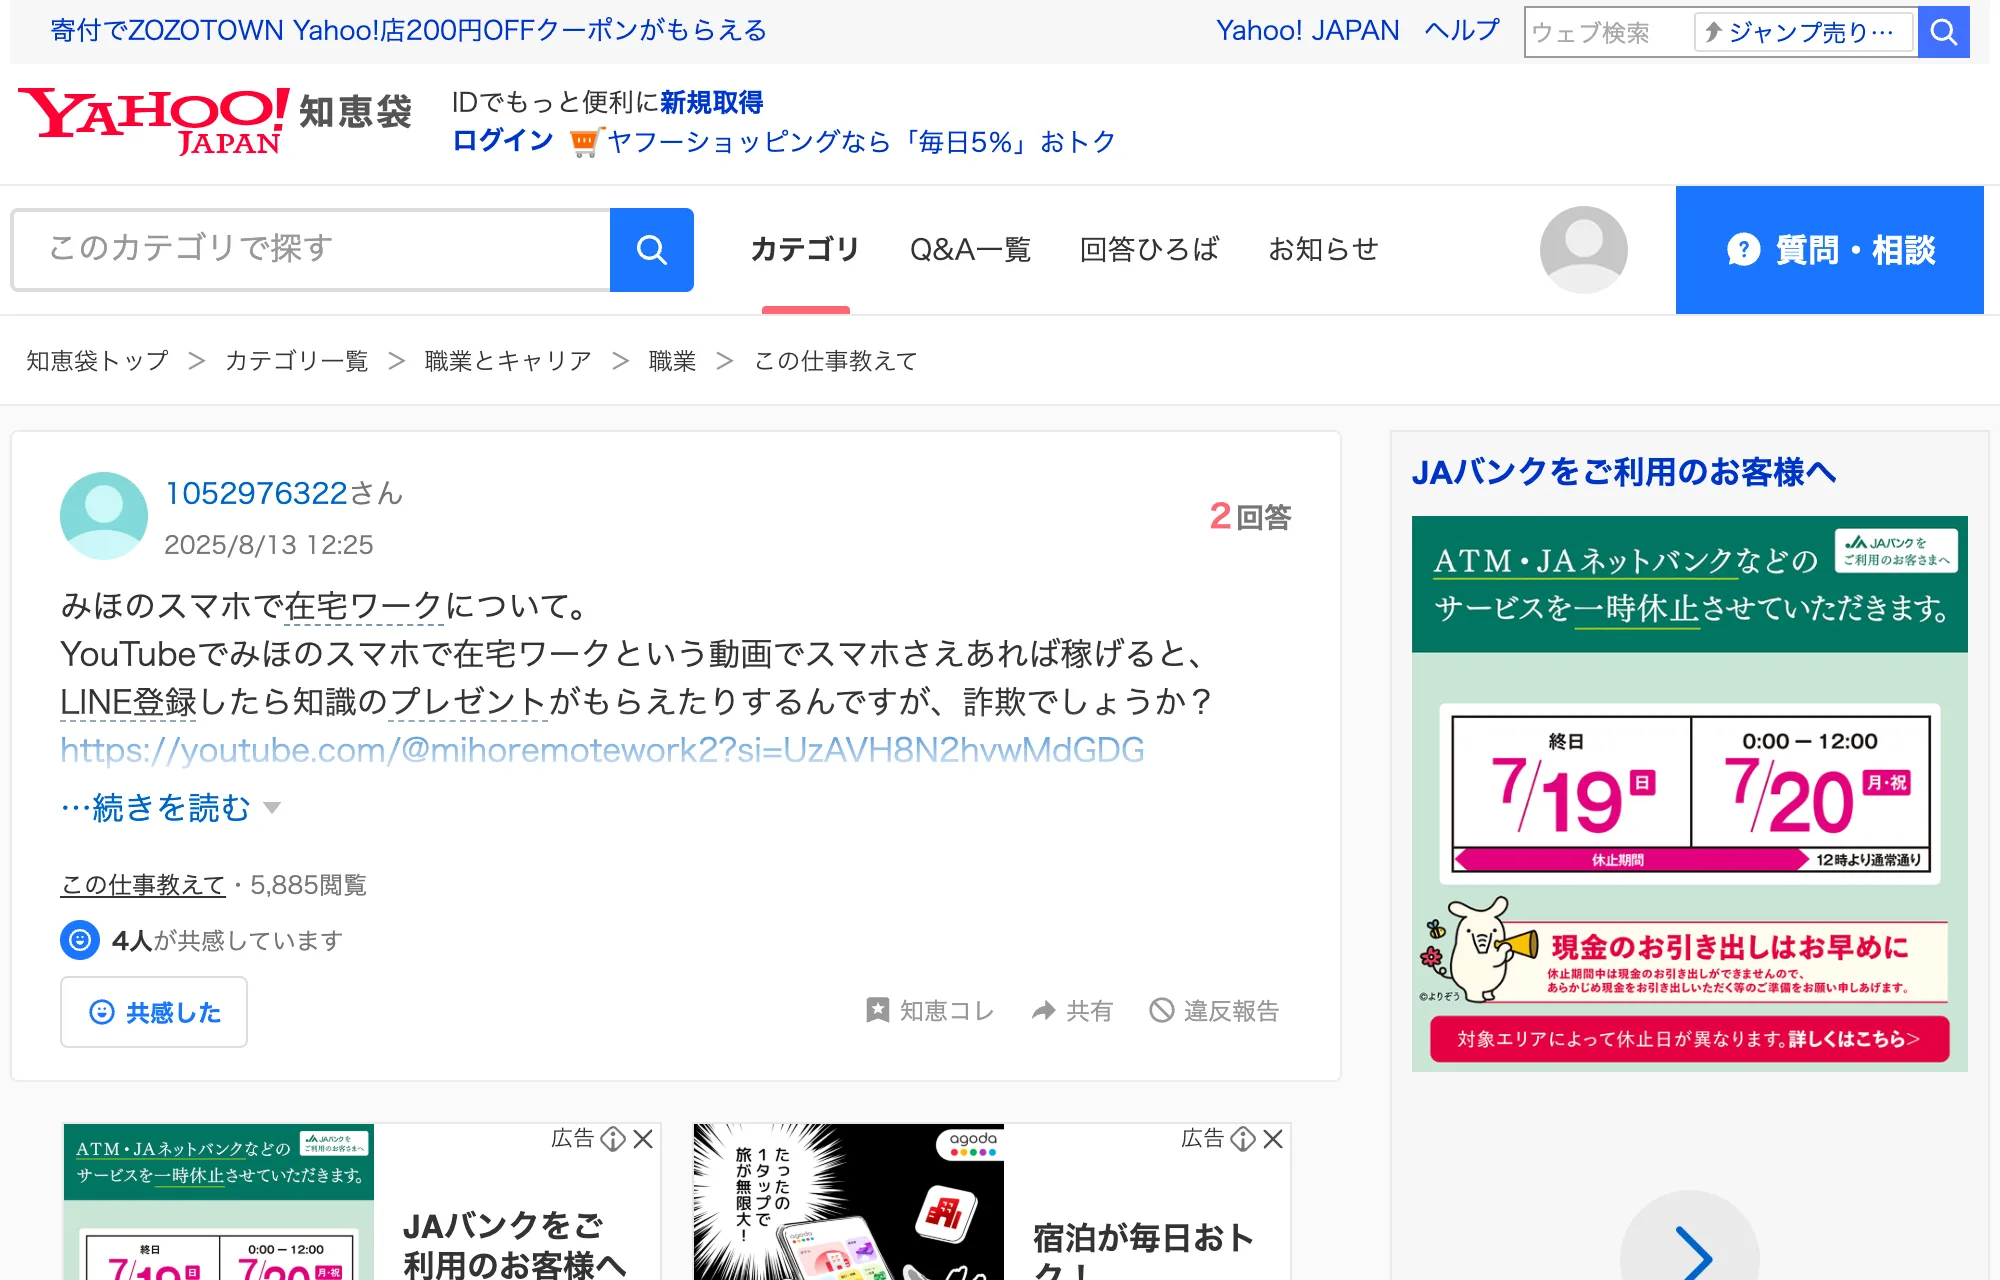Click the 共感した button
This screenshot has height=1280, width=2000.
click(154, 1012)
